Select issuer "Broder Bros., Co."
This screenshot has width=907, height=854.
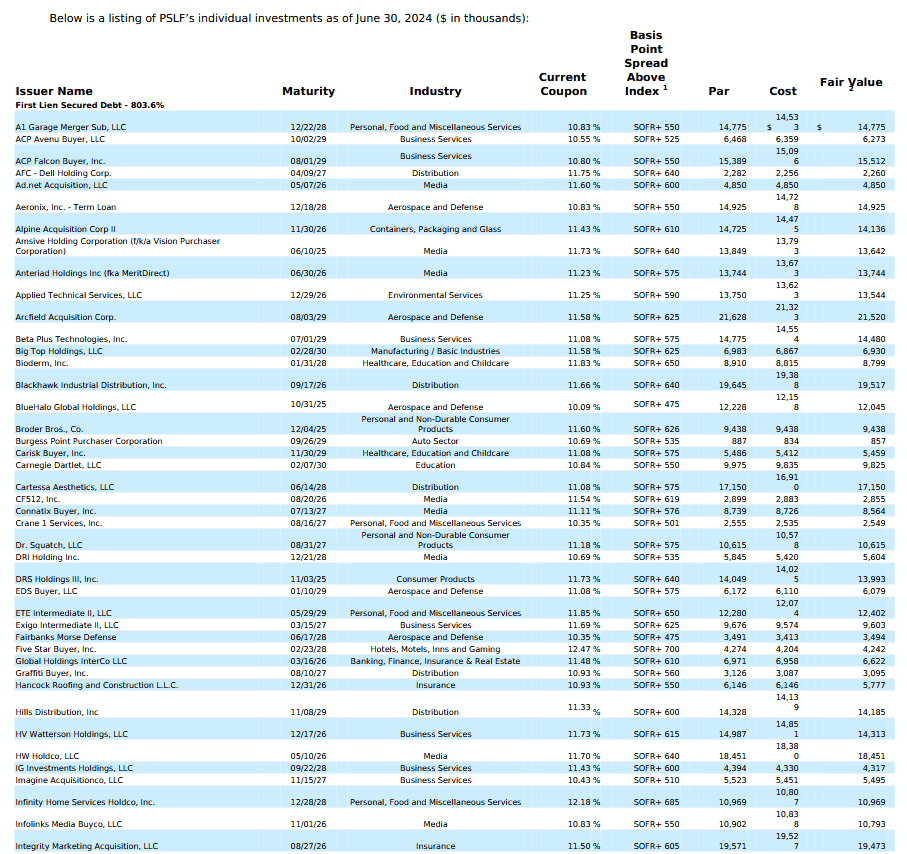pyautogui.click(x=49, y=430)
